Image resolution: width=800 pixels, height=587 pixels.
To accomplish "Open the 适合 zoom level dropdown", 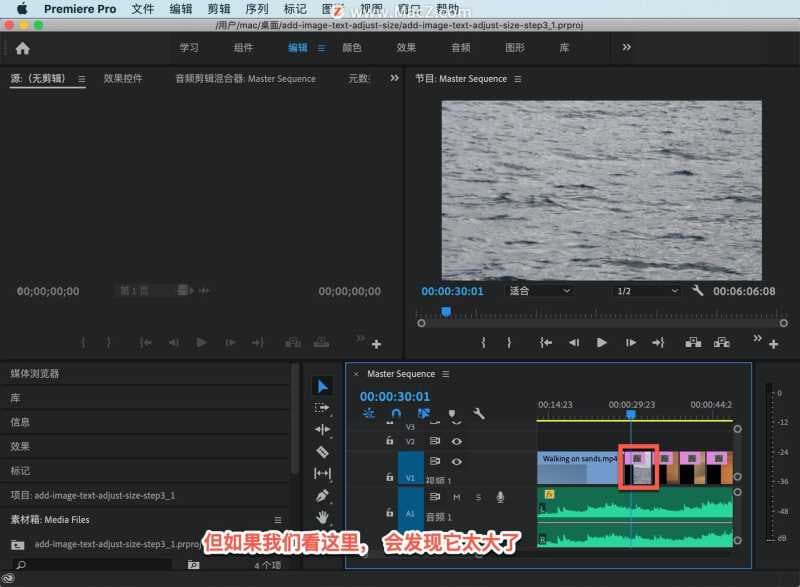I will (539, 291).
